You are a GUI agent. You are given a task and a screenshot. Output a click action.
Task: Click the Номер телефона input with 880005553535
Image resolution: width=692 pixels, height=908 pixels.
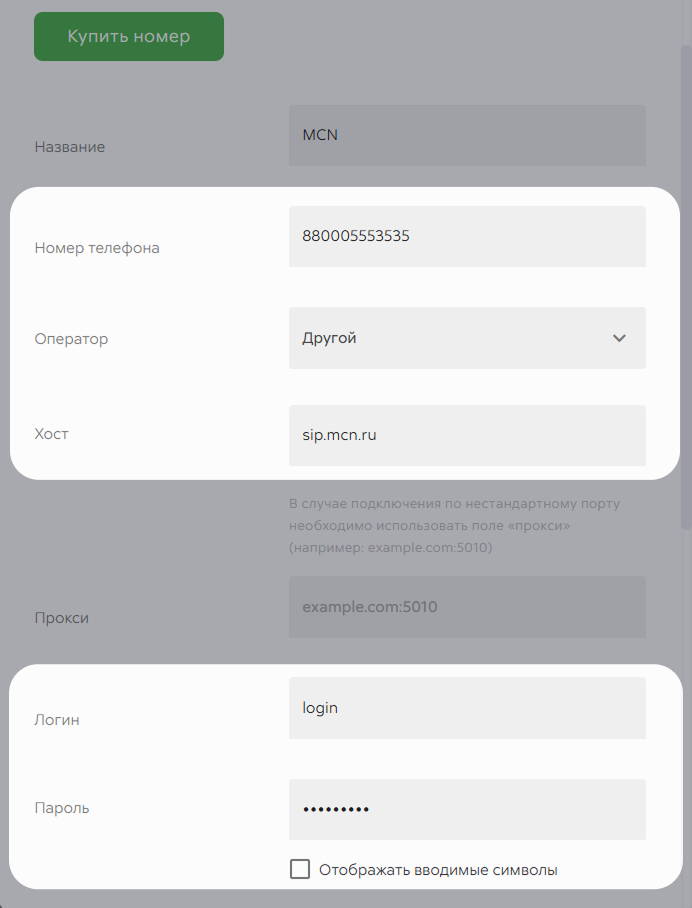(x=467, y=236)
